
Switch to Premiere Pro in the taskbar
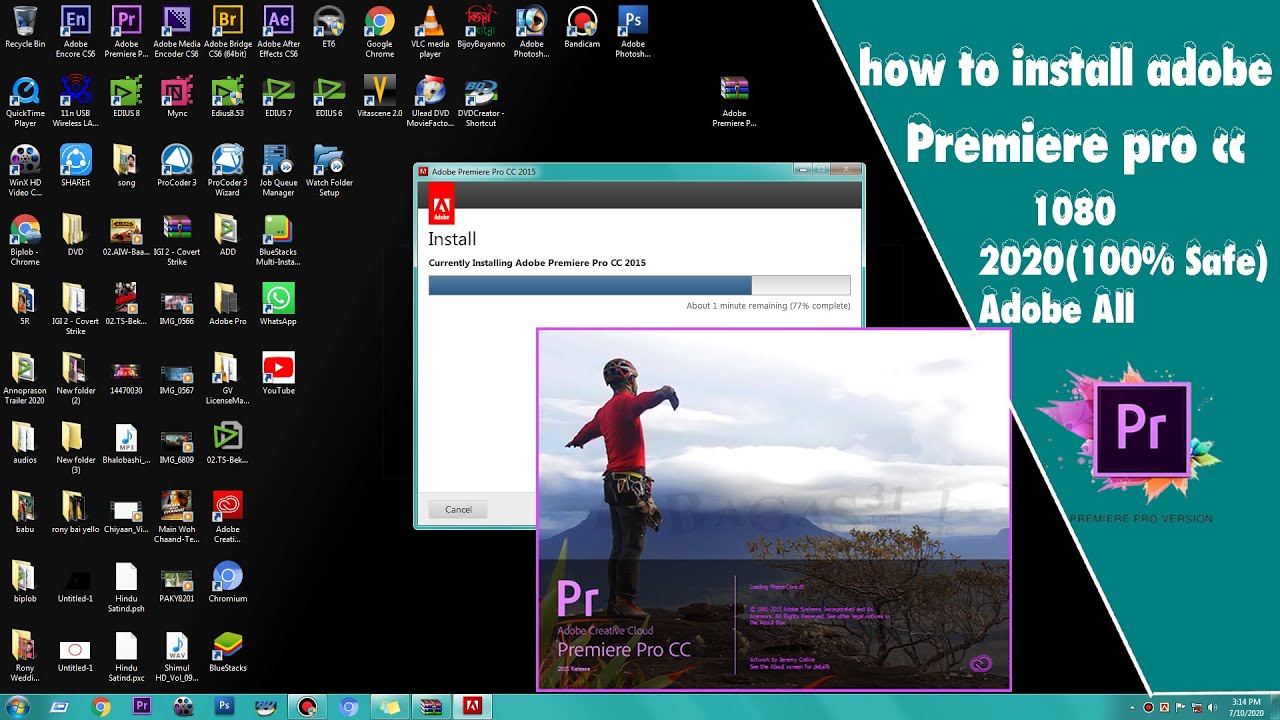tap(142, 707)
